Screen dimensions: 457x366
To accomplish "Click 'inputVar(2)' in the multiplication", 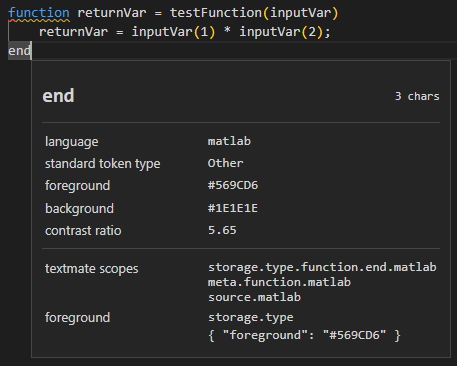I will click(x=281, y=32).
